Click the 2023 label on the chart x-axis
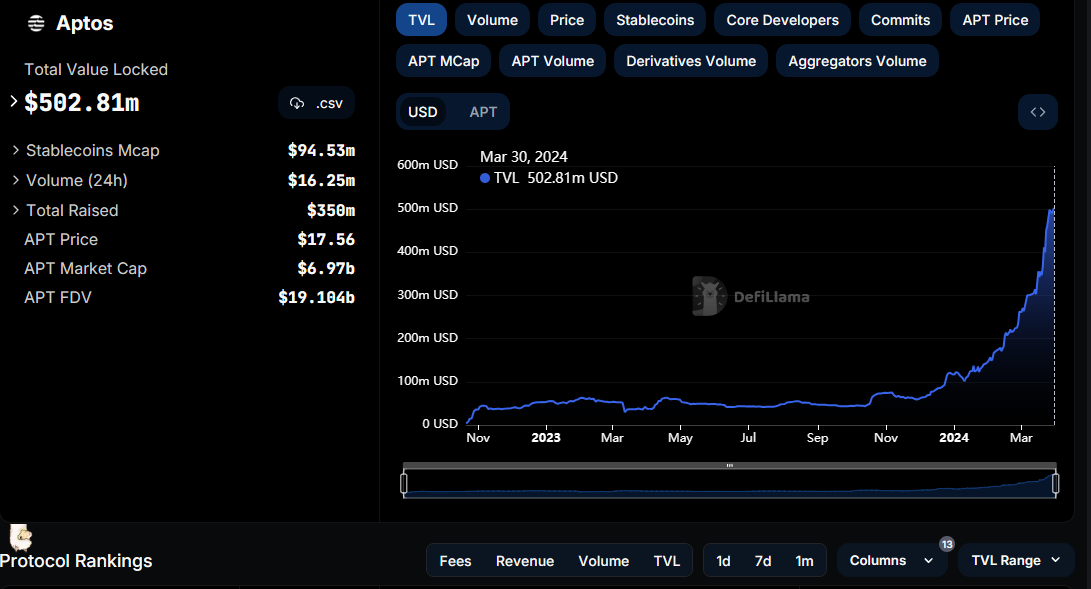Image resolution: width=1091 pixels, height=589 pixels. coord(546,437)
